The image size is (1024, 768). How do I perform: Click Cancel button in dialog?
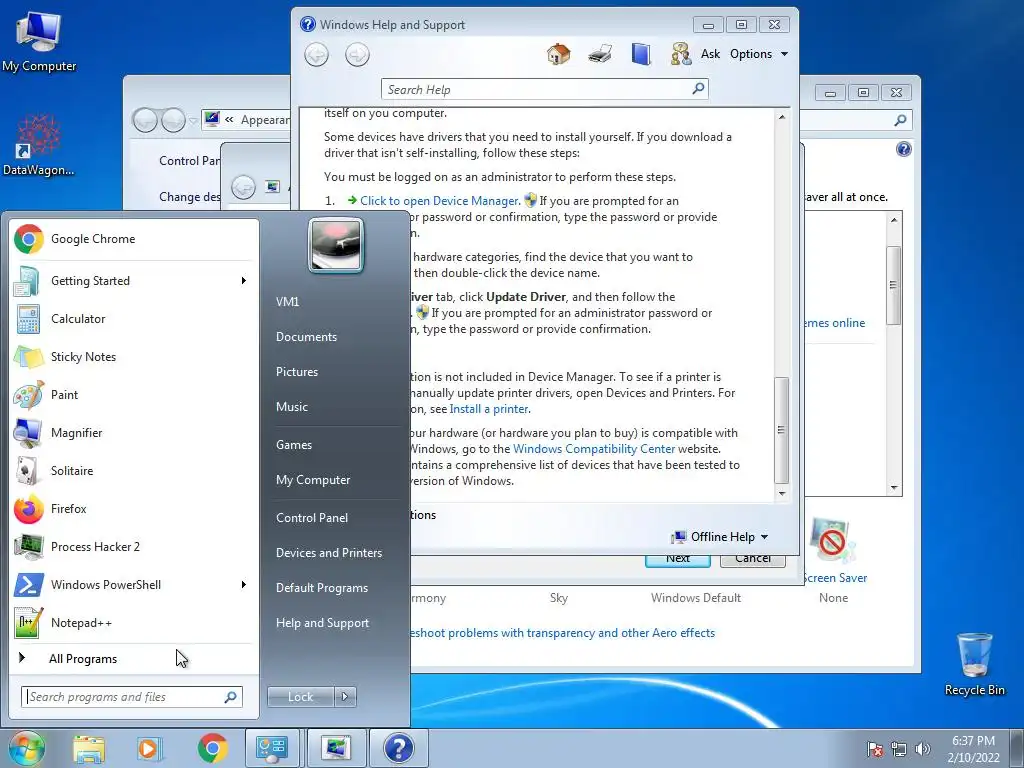pos(752,560)
